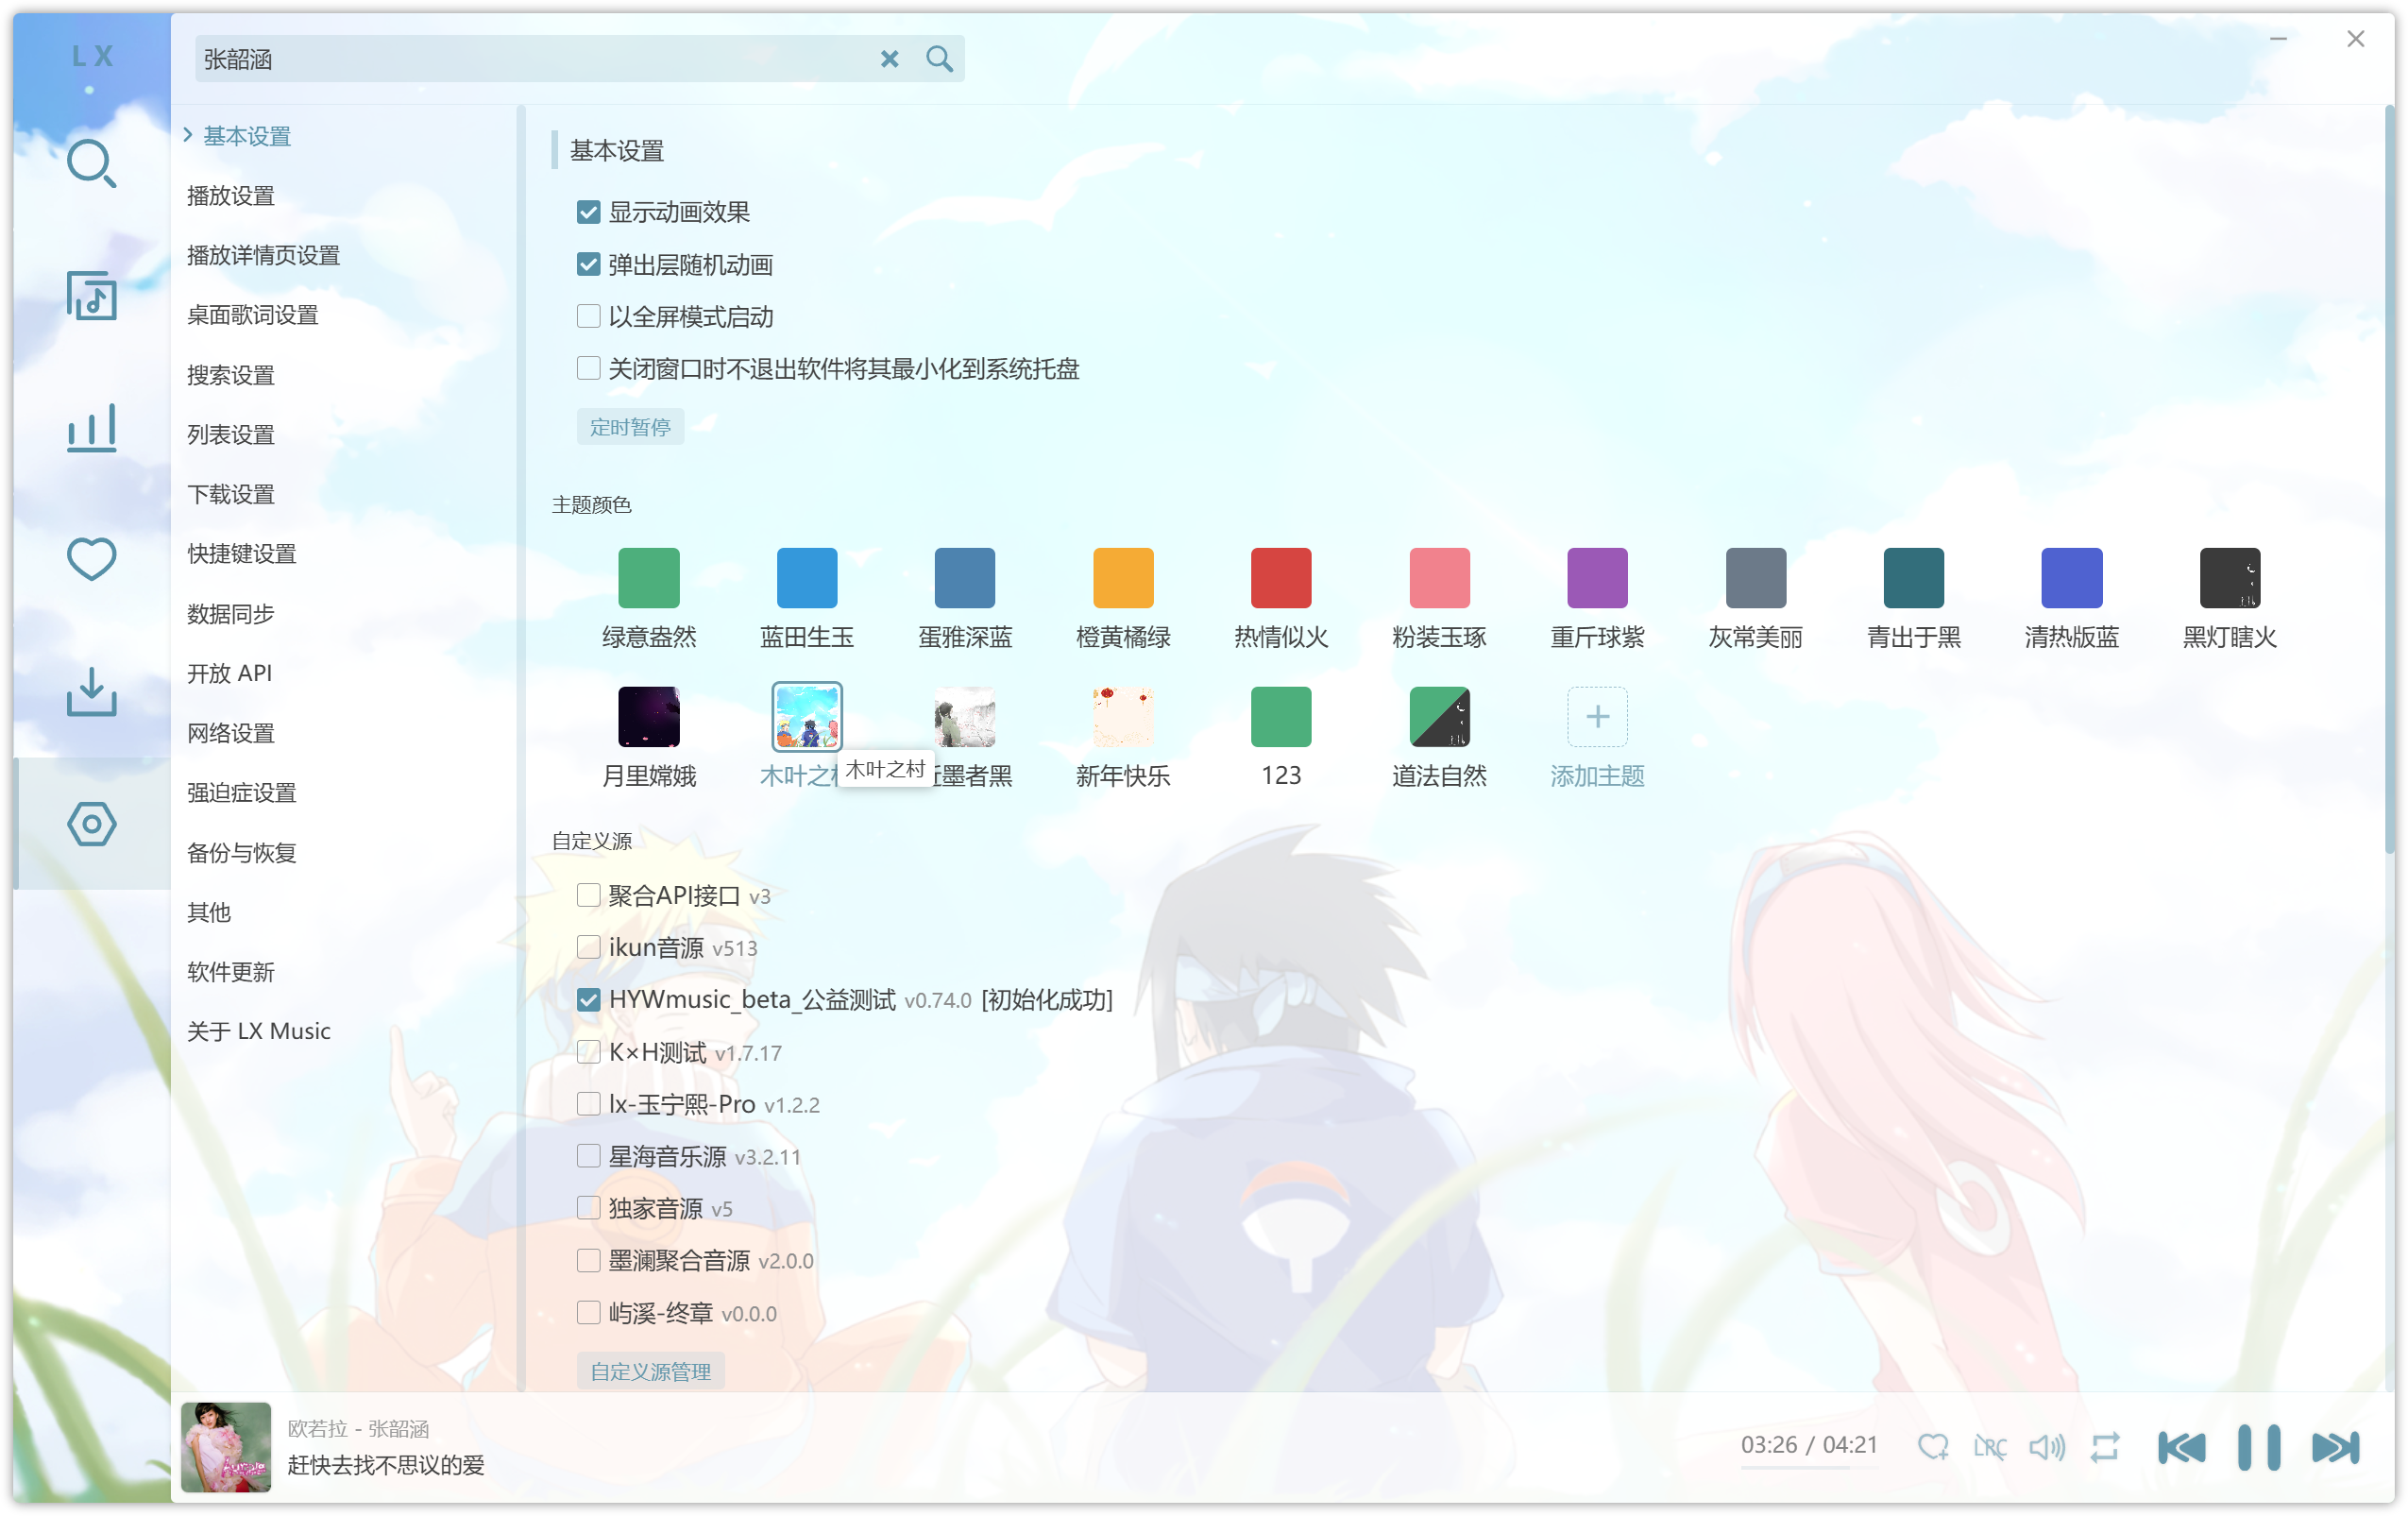Image resolution: width=2408 pixels, height=1516 pixels.
Task: Open my favorites heart icon in sidebar
Action: pos(91,559)
